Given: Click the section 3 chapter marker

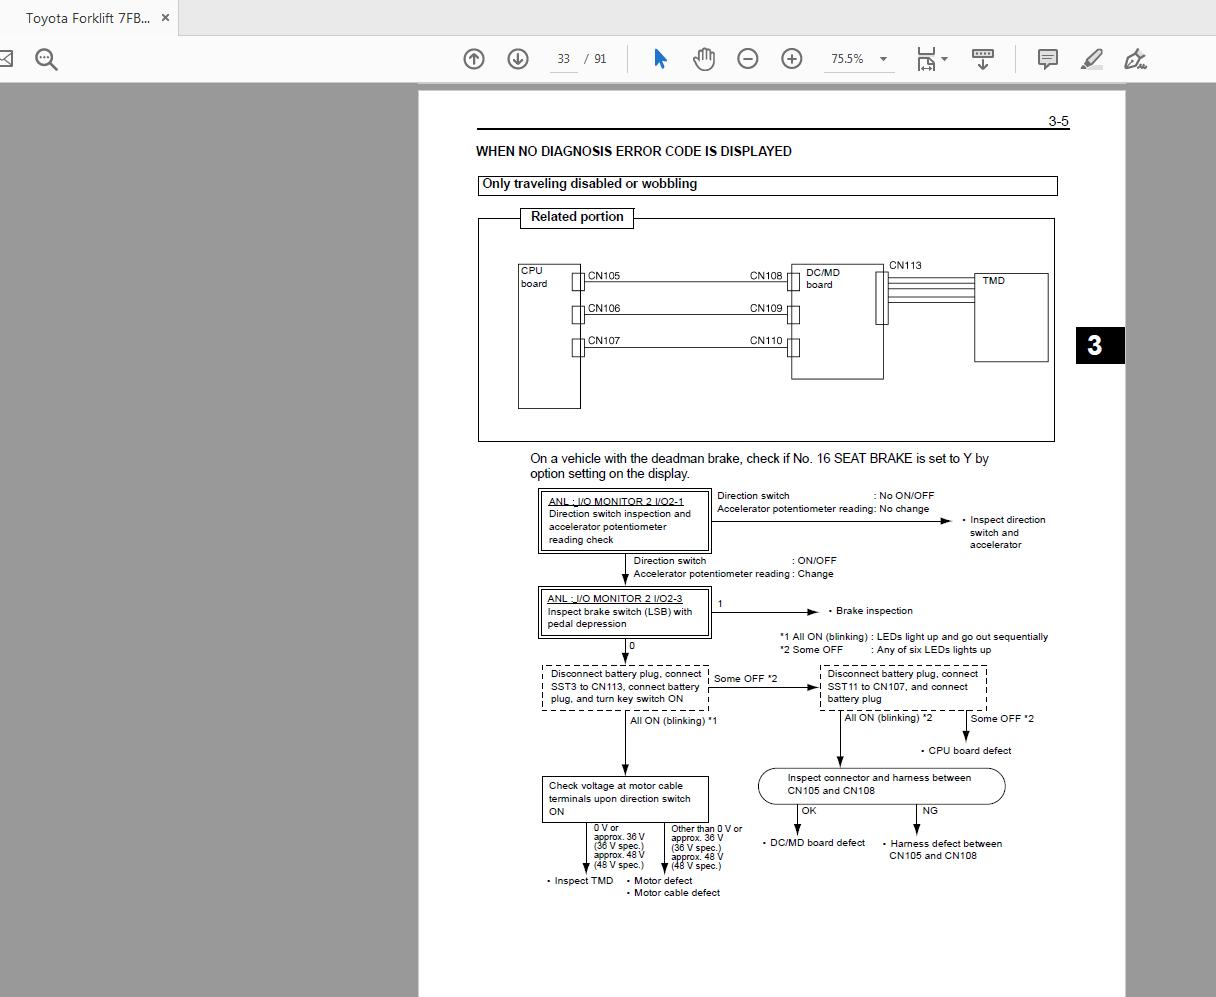Looking at the screenshot, I should tap(1100, 345).
